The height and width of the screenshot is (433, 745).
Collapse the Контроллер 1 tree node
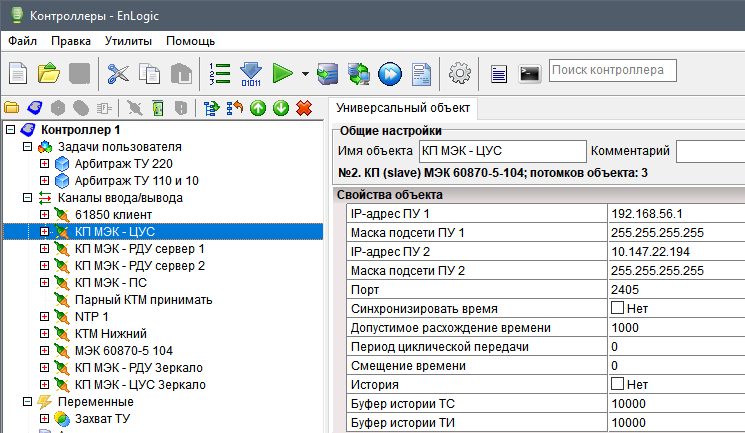tap(10, 129)
